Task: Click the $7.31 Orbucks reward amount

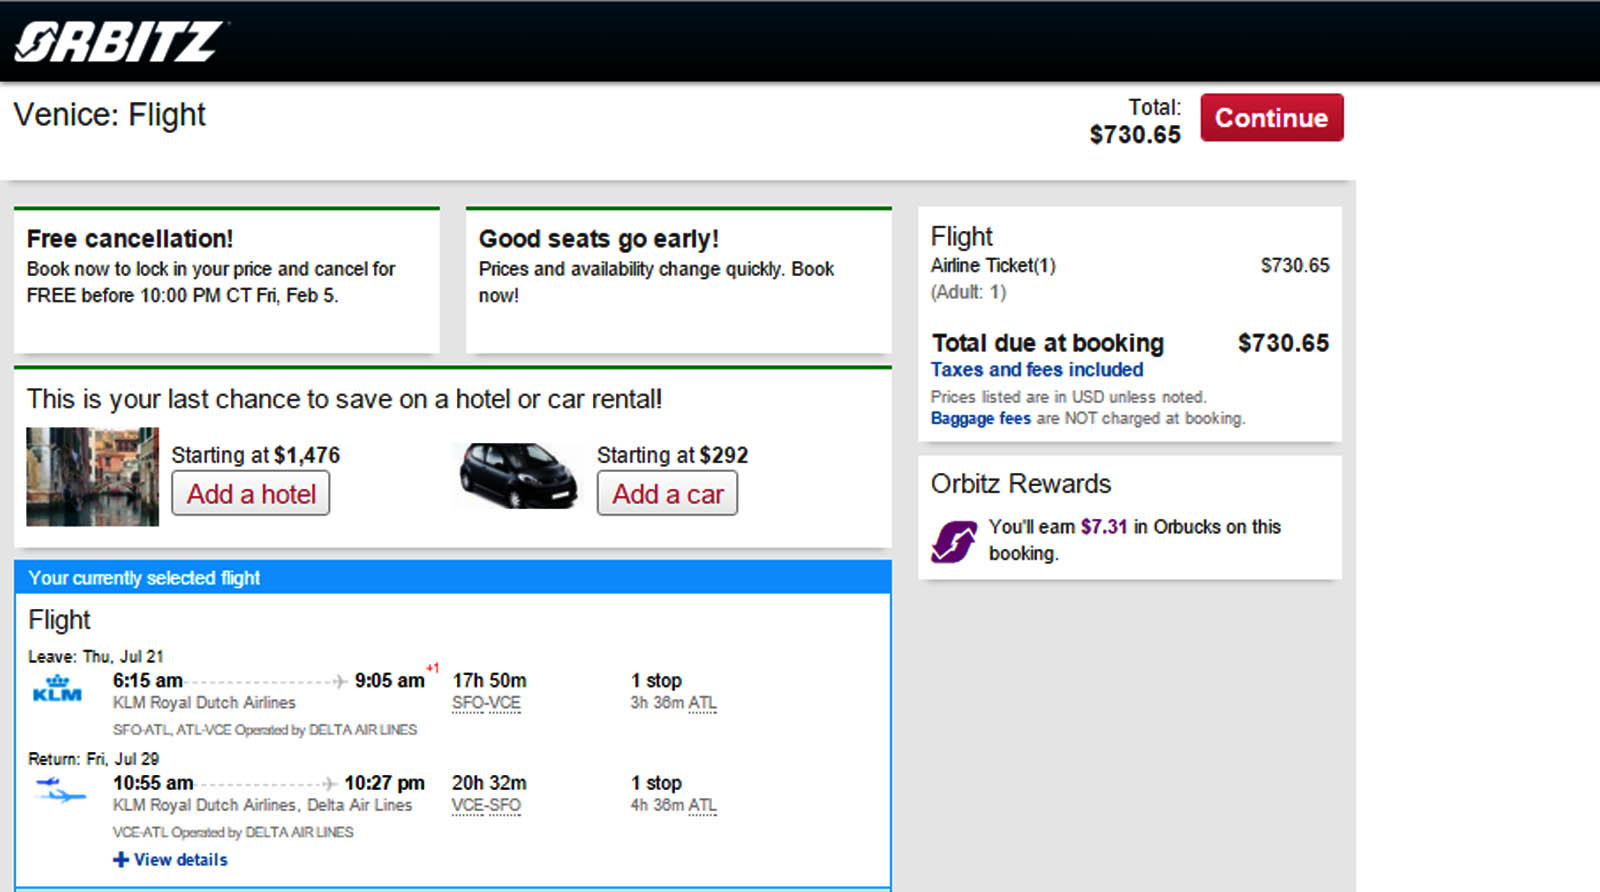Action: pos(1104,526)
